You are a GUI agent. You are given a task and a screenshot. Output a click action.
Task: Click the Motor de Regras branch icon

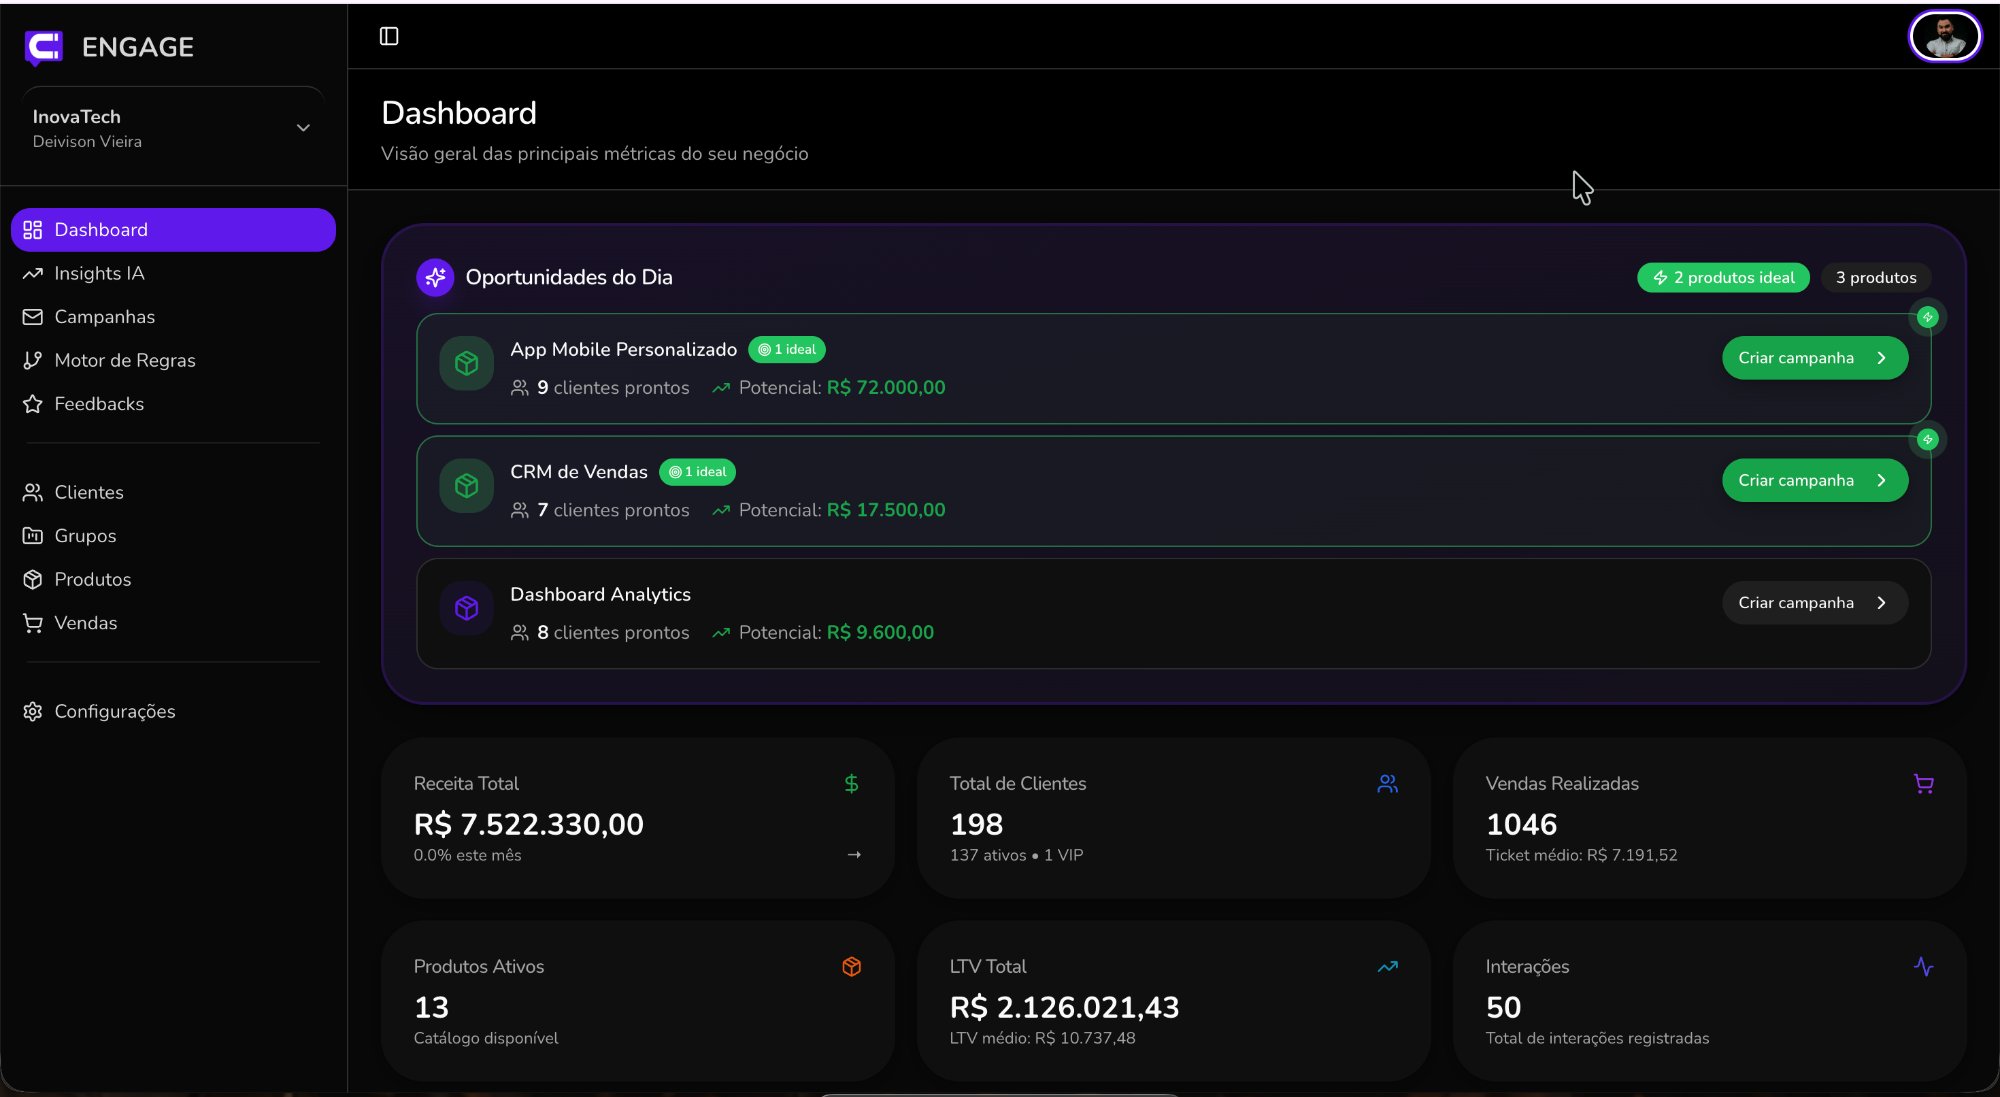[32, 360]
